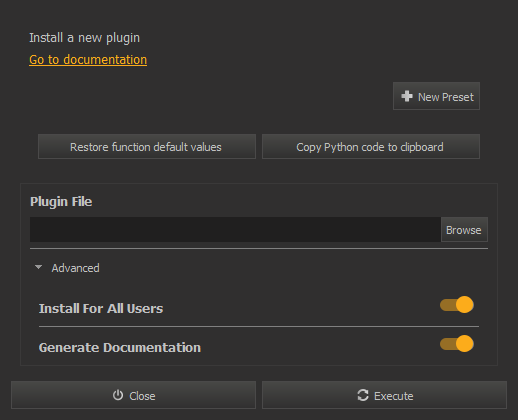Image resolution: width=518 pixels, height=420 pixels.
Task: Click the Install a new plugin description
Action: pos(84,38)
